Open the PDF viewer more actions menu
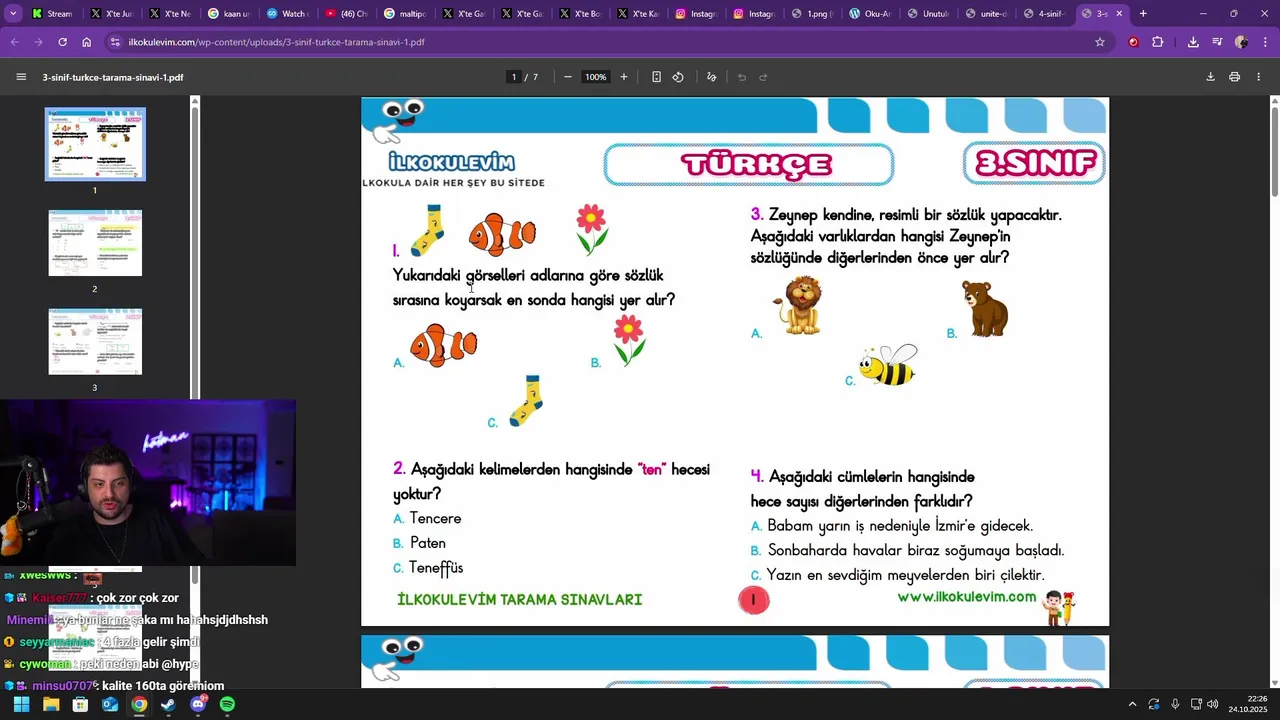The height and width of the screenshot is (720, 1280). (x=1259, y=77)
